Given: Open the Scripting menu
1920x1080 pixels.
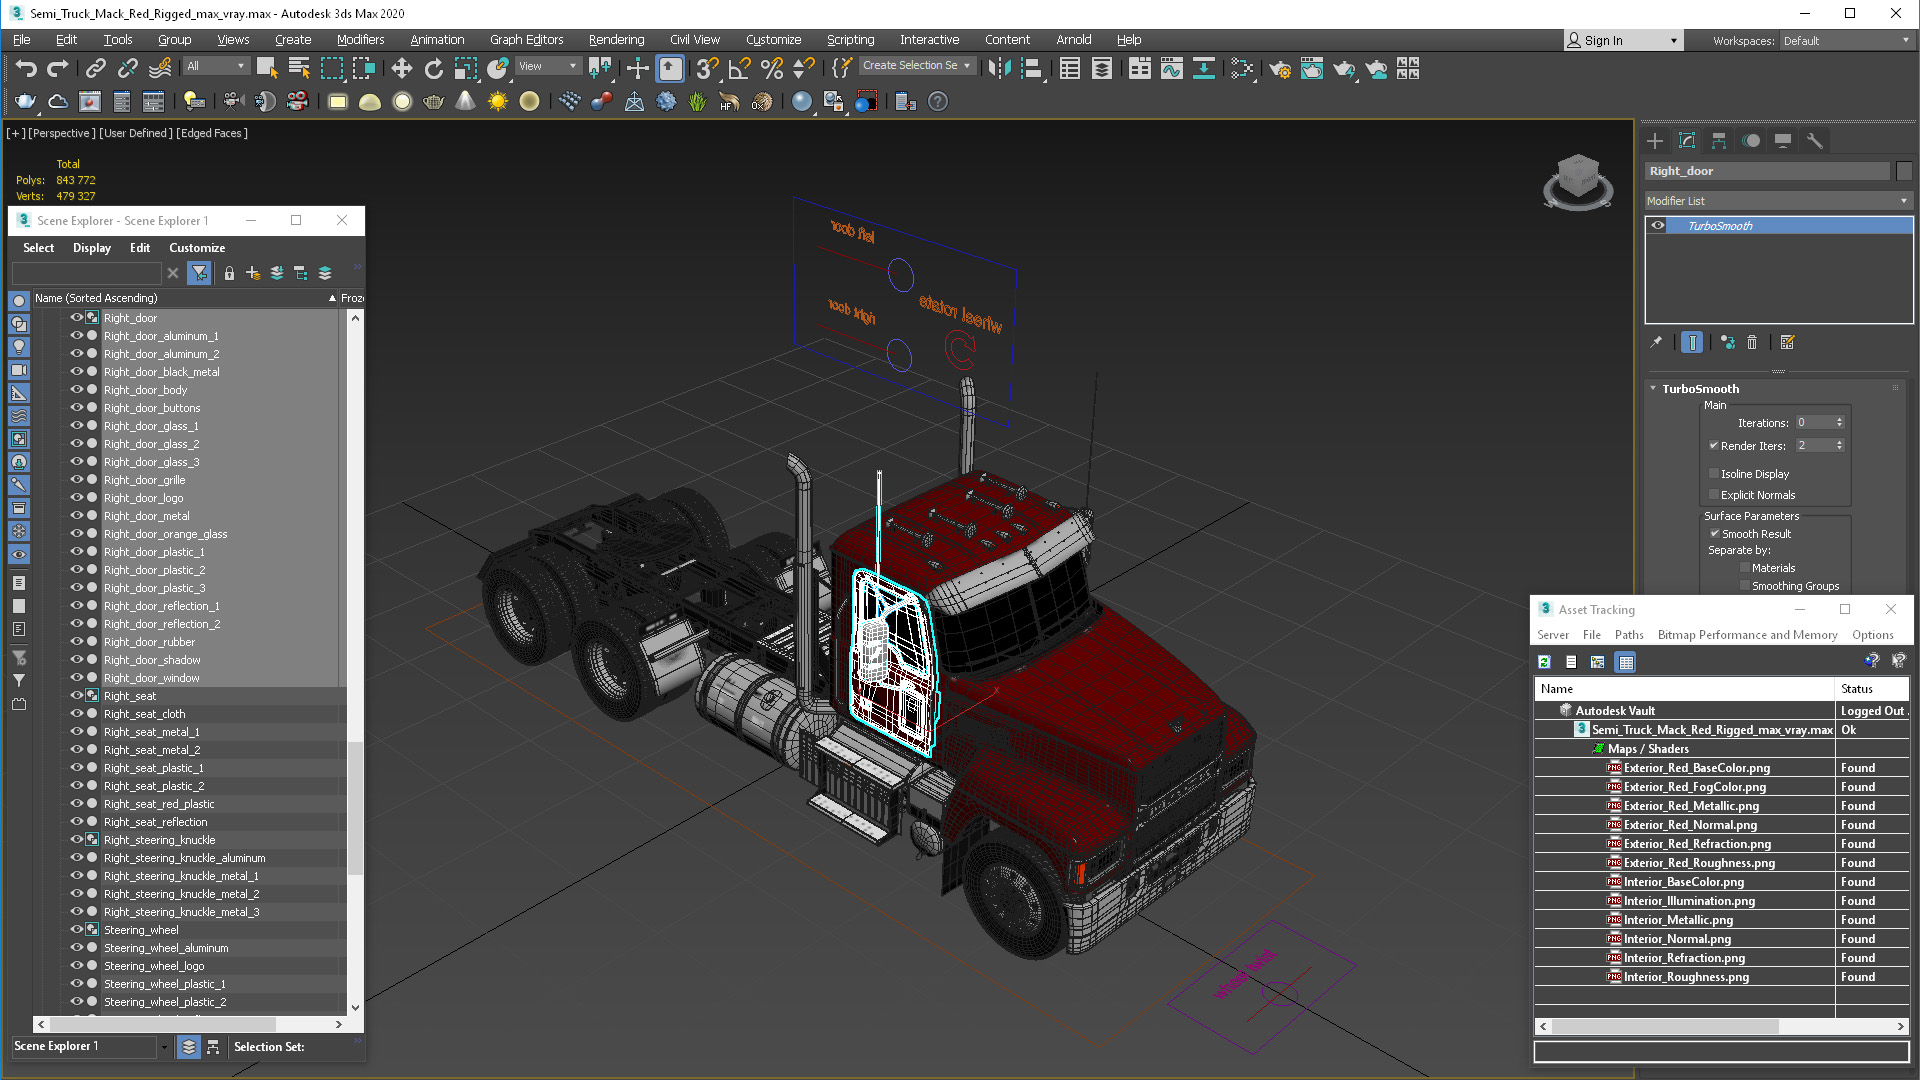Looking at the screenshot, I should [850, 40].
